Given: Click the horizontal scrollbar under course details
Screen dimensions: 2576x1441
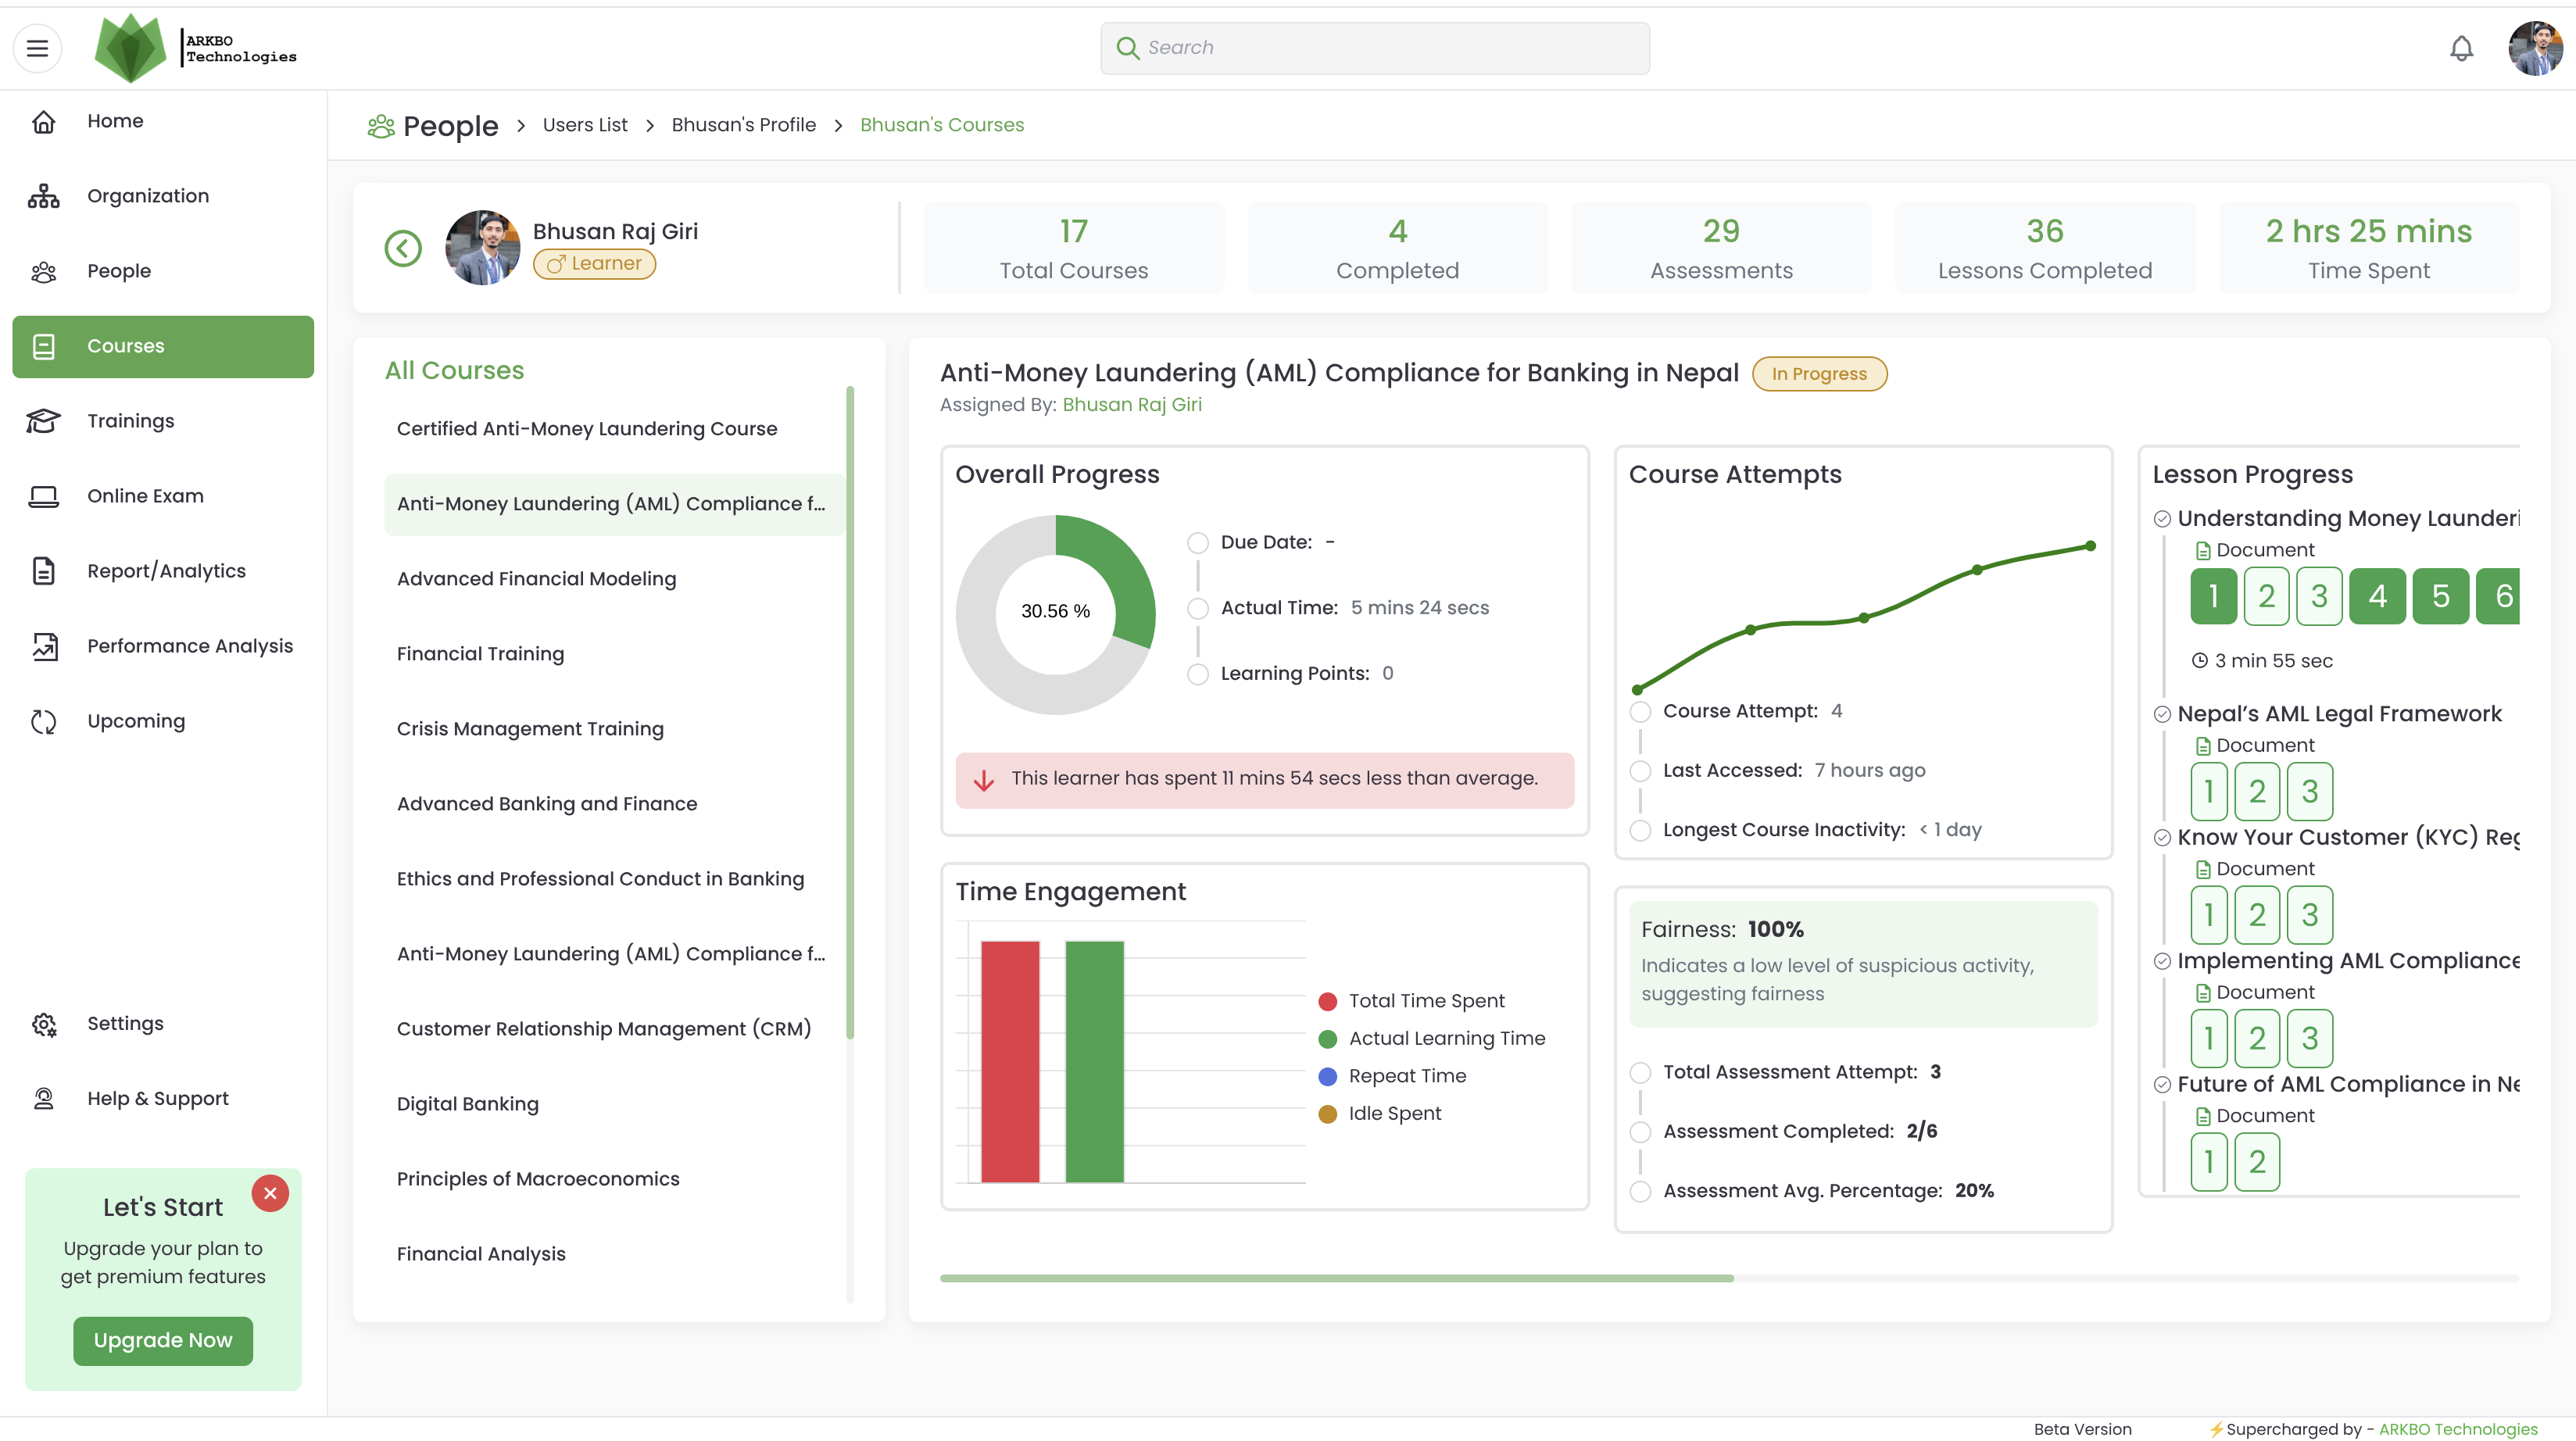Looking at the screenshot, I should tap(1336, 1278).
